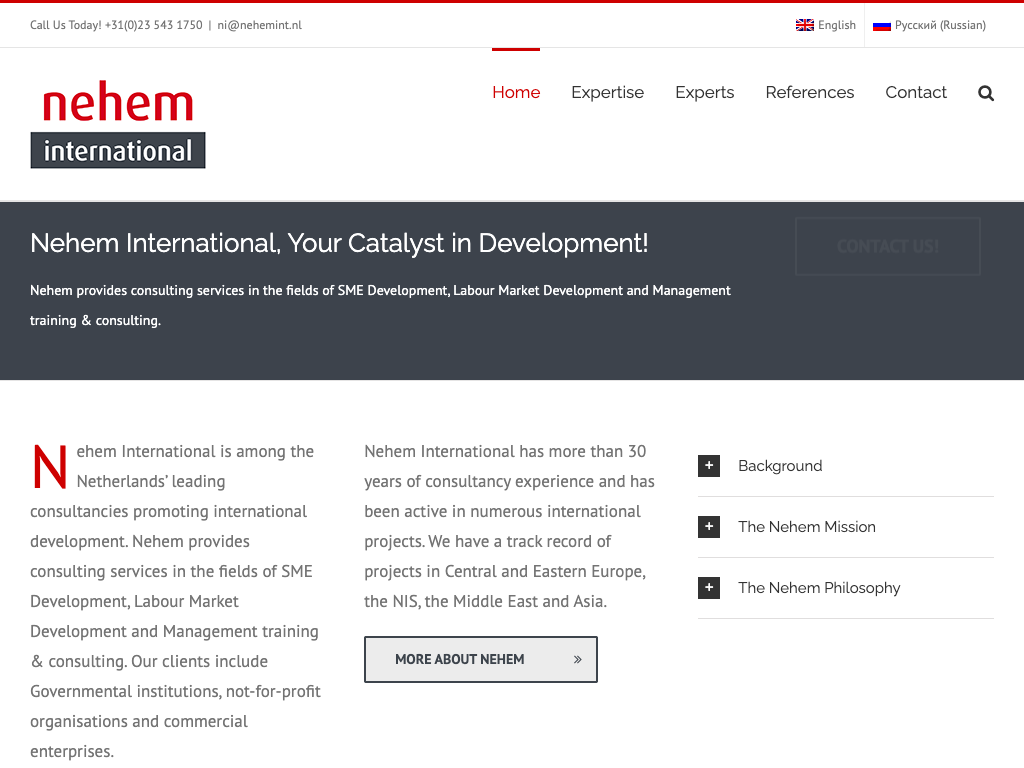Switch language to Русский (Russian)
Screen dimensions: 1024x768
point(939,25)
